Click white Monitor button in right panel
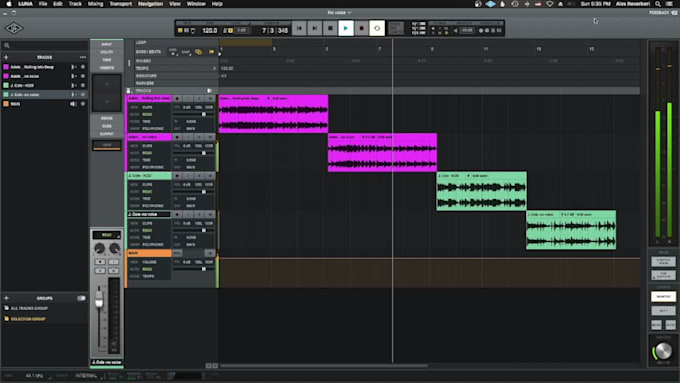This screenshot has width=680, height=383. coord(663,296)
